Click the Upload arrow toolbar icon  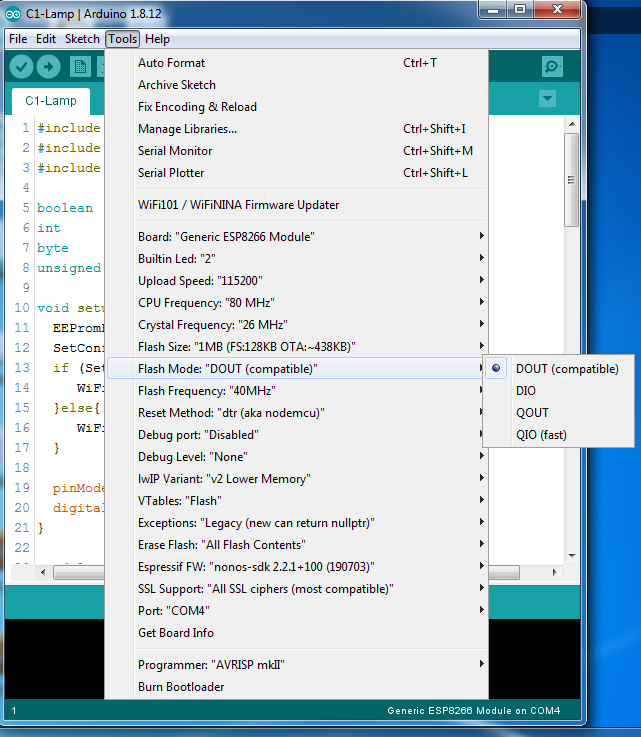pyautogui.click(x=48, y=67)
